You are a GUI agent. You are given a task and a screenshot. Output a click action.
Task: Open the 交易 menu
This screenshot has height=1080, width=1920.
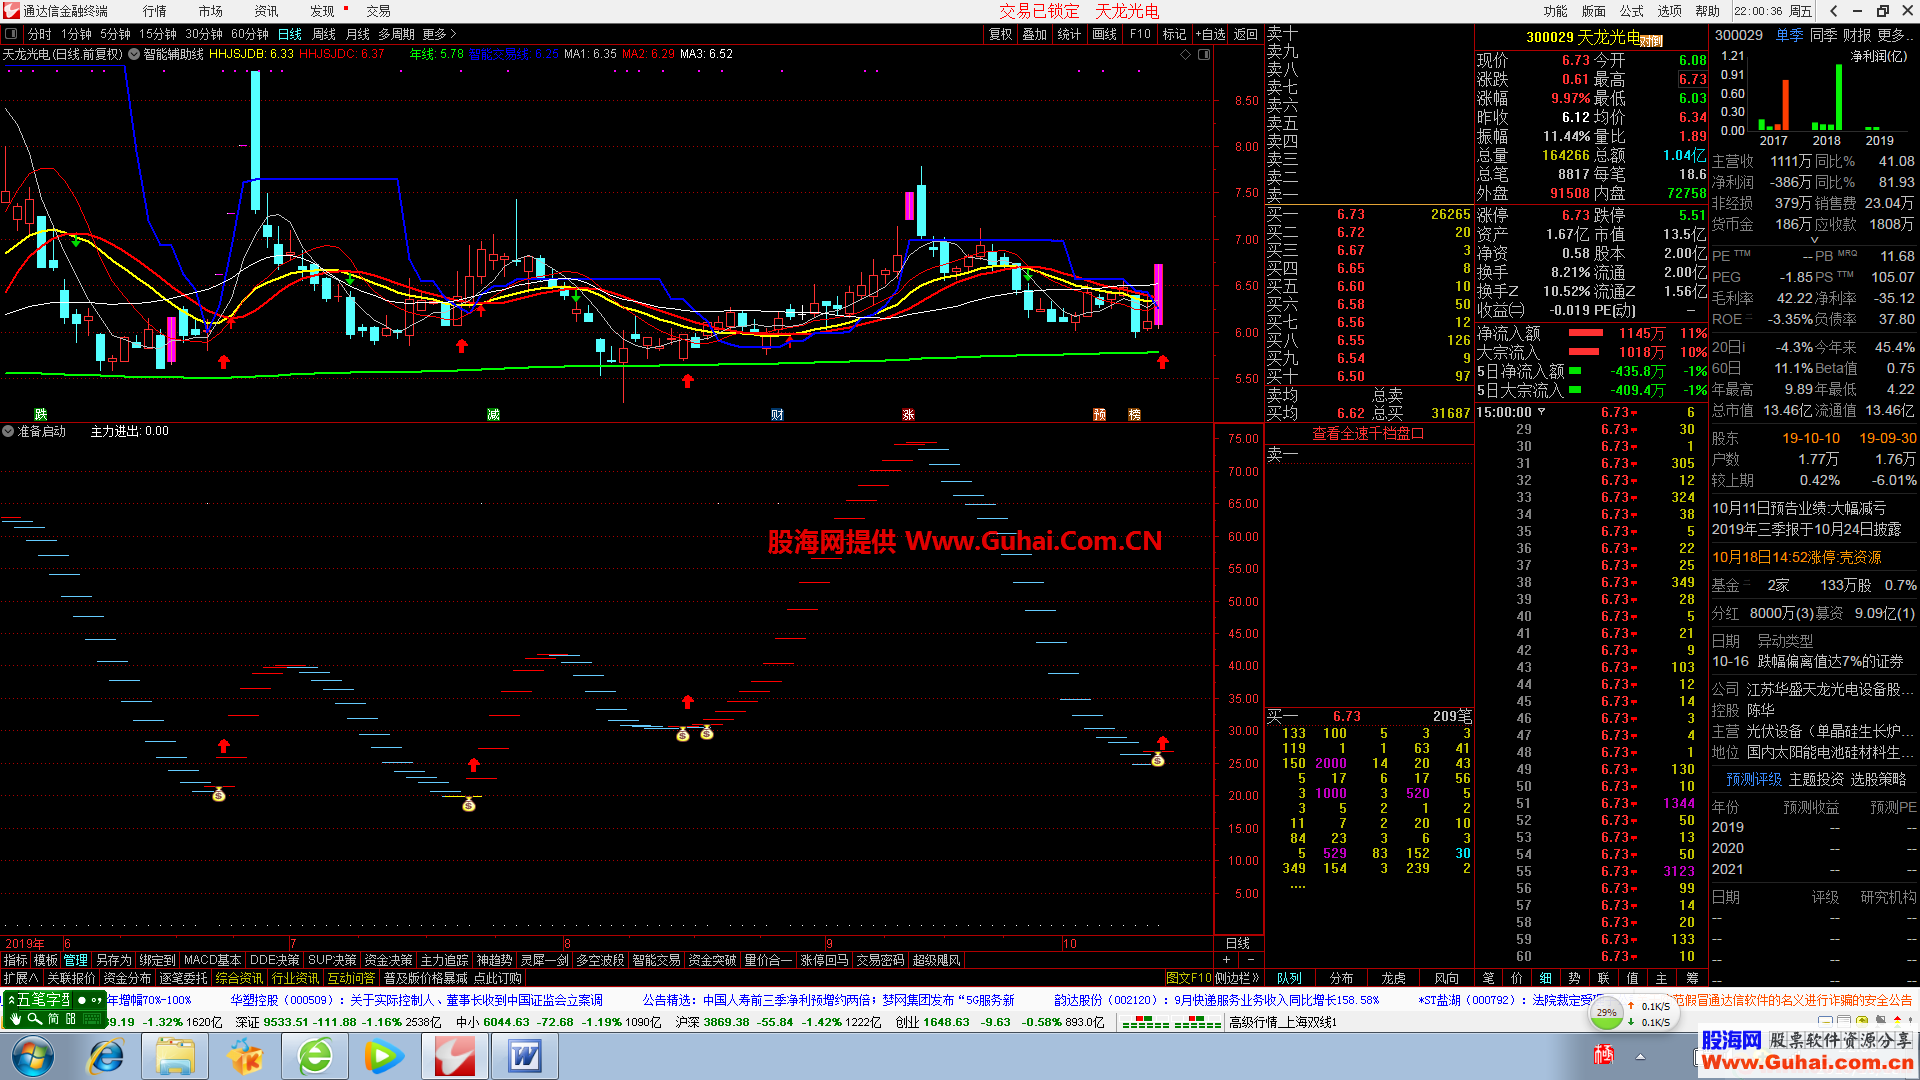[378, 11]
